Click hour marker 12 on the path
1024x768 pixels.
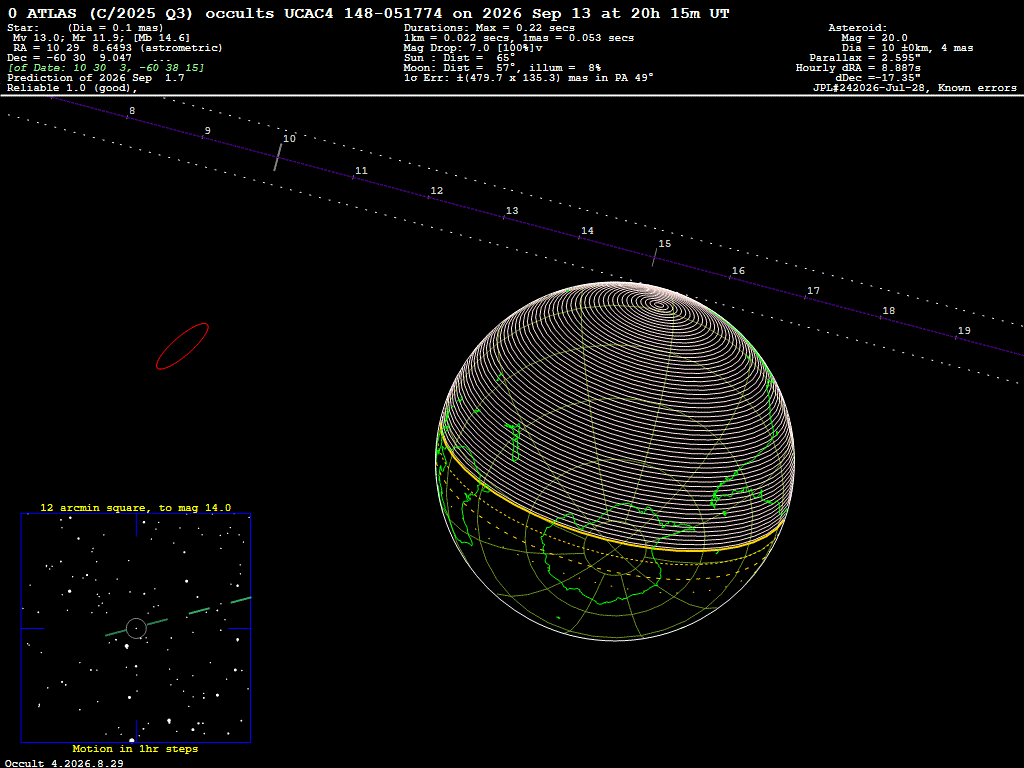[x=436, y=191]
